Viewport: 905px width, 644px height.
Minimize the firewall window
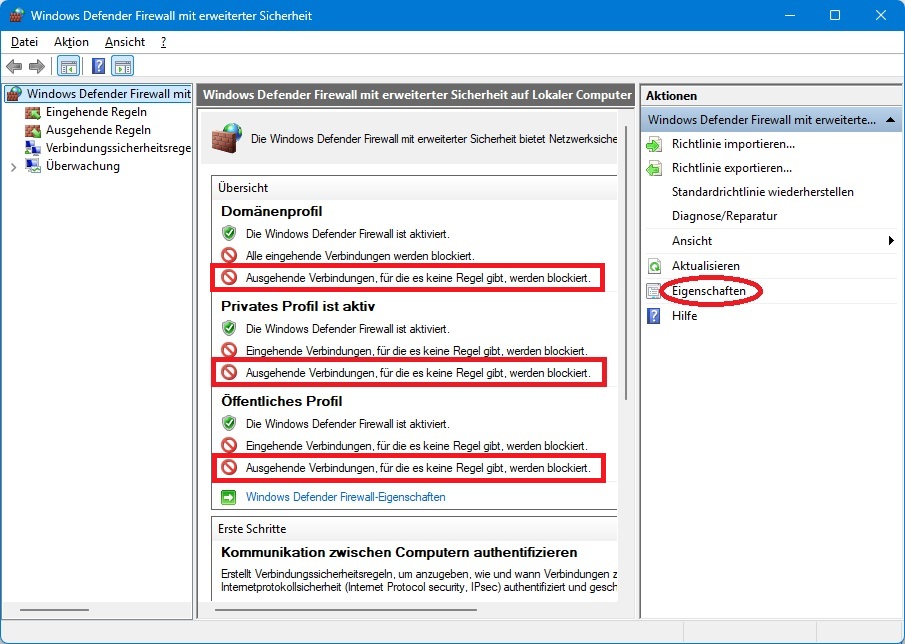(789, 16)
